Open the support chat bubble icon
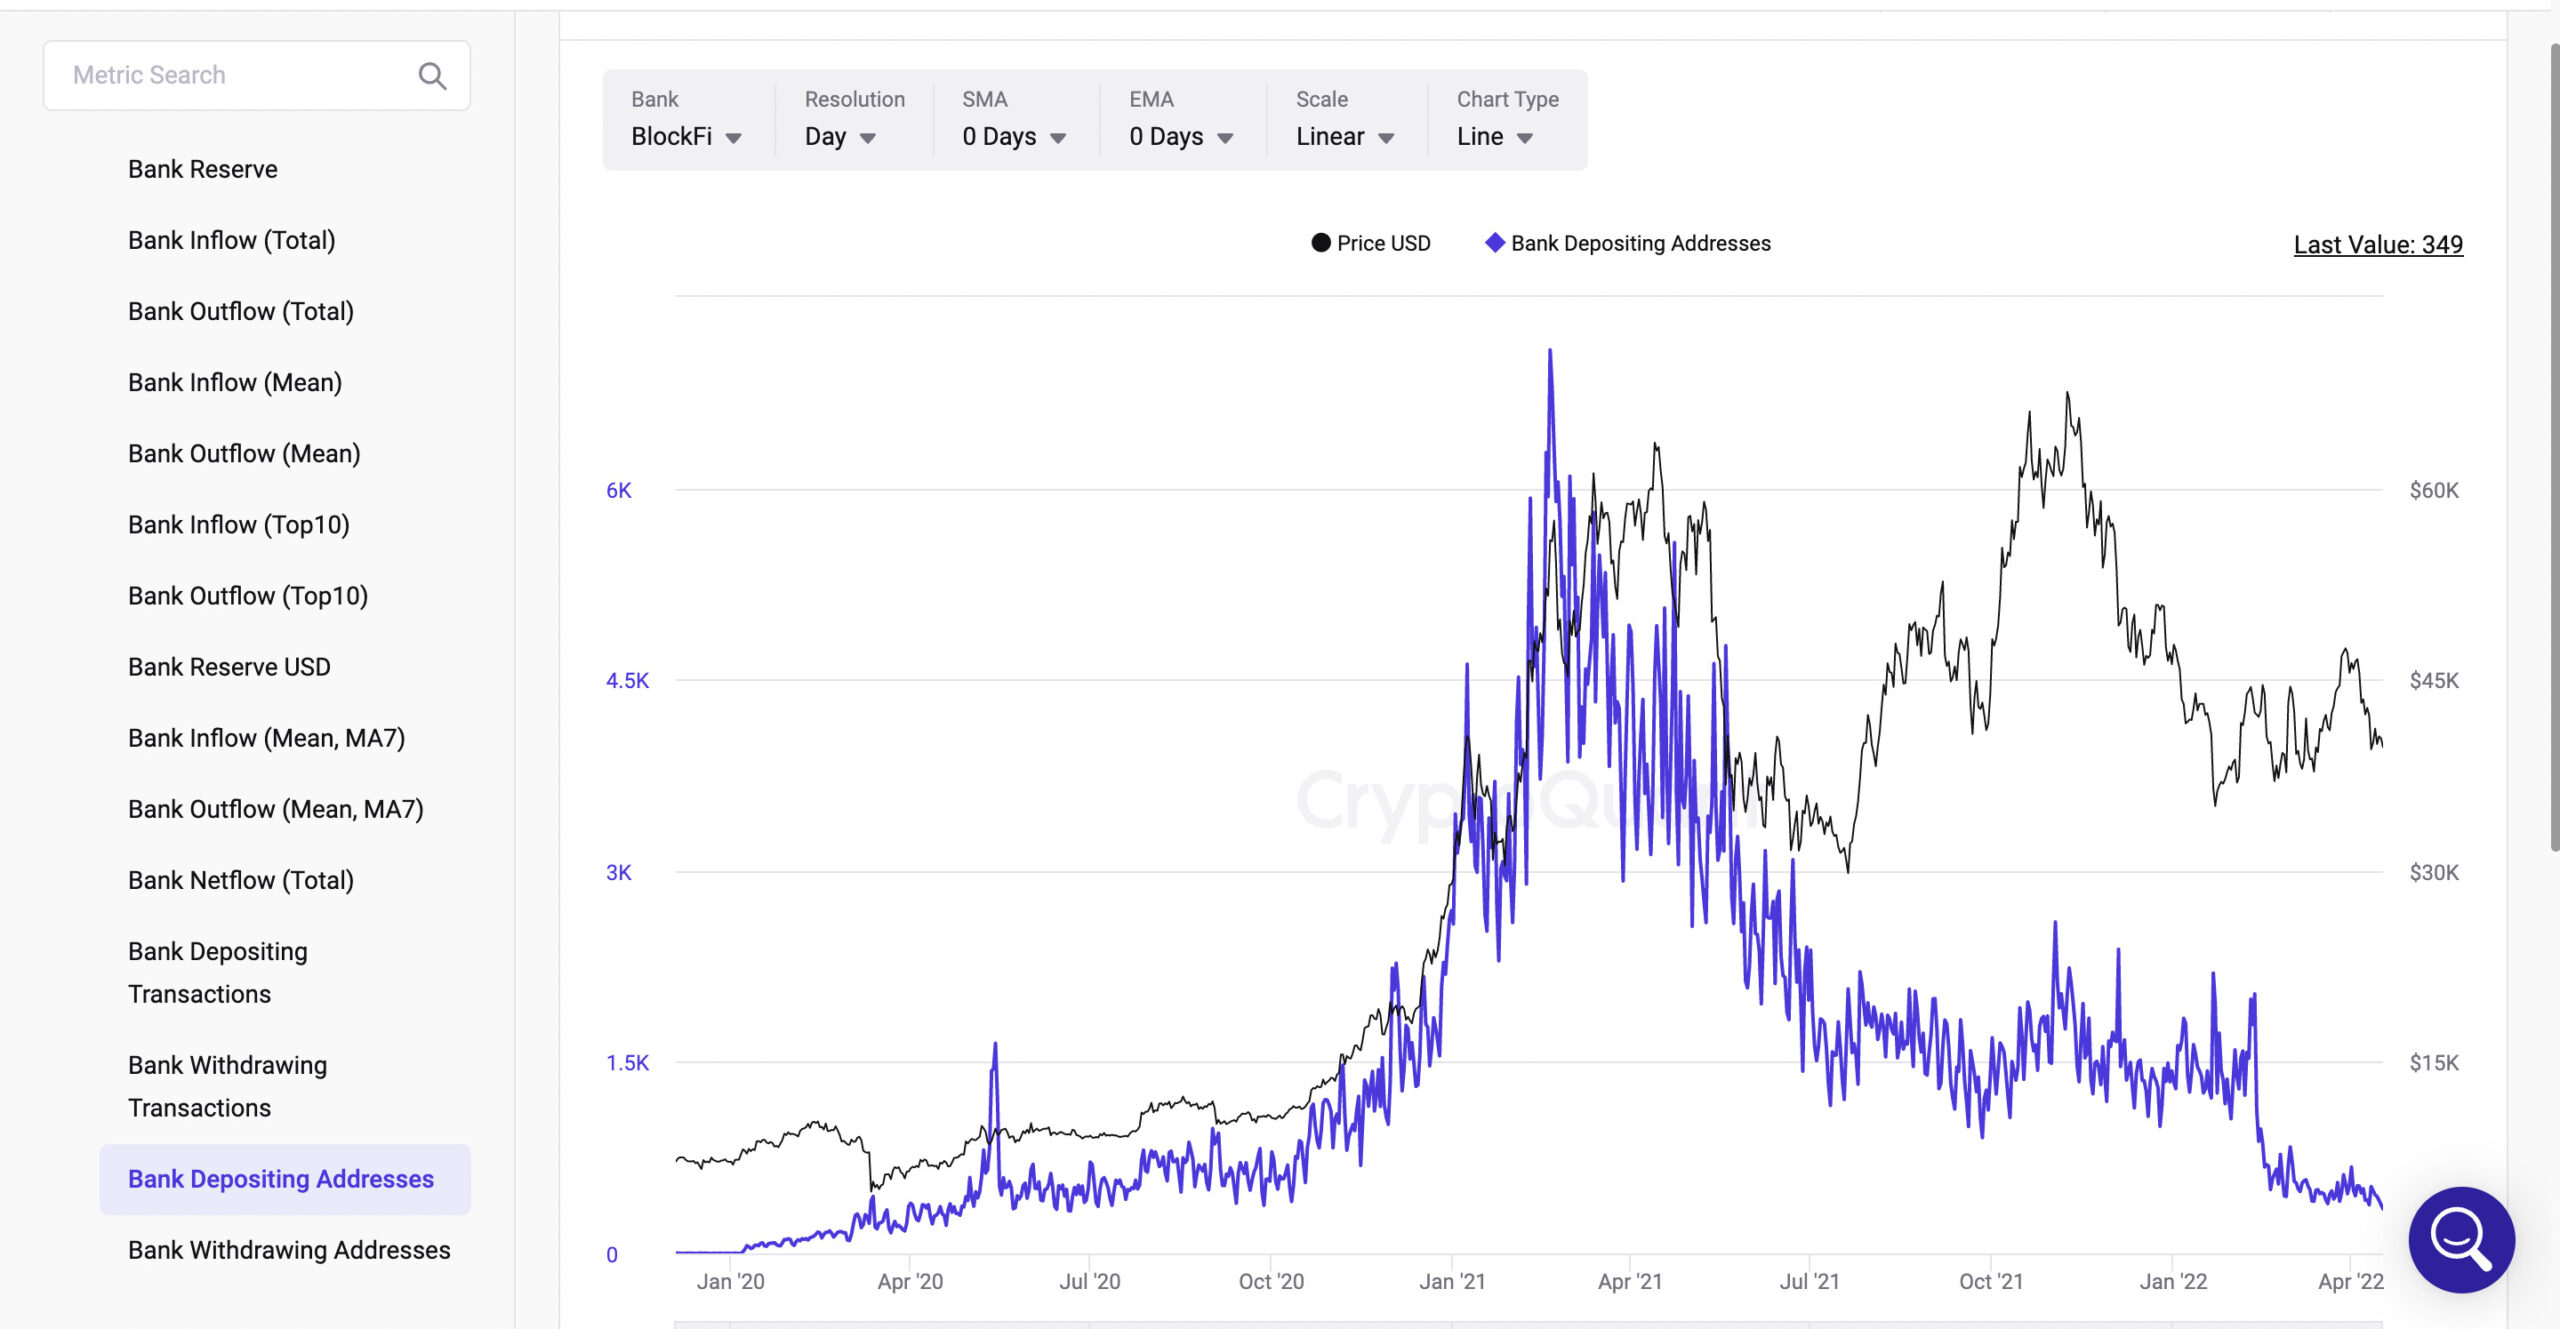 click(2461, 1239)
